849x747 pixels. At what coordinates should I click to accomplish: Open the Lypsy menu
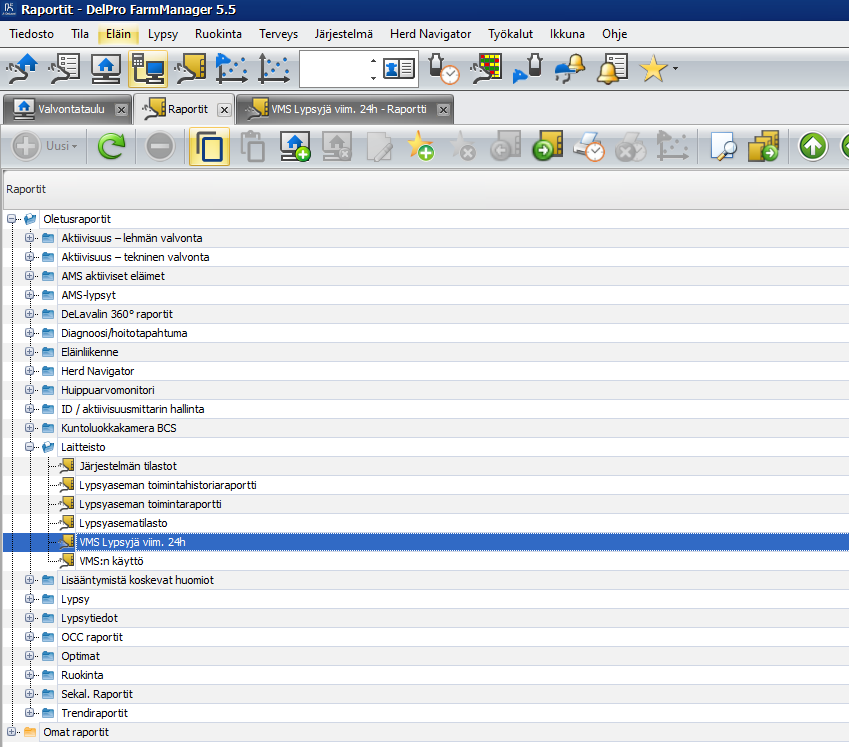point(162,34)
